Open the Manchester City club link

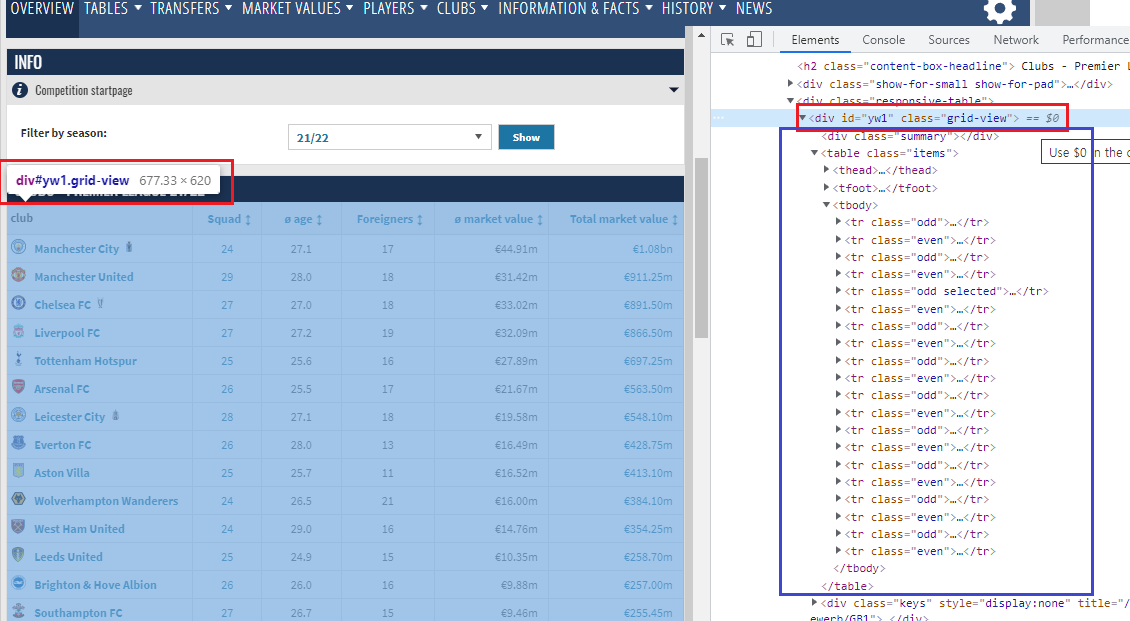point(76,249)
